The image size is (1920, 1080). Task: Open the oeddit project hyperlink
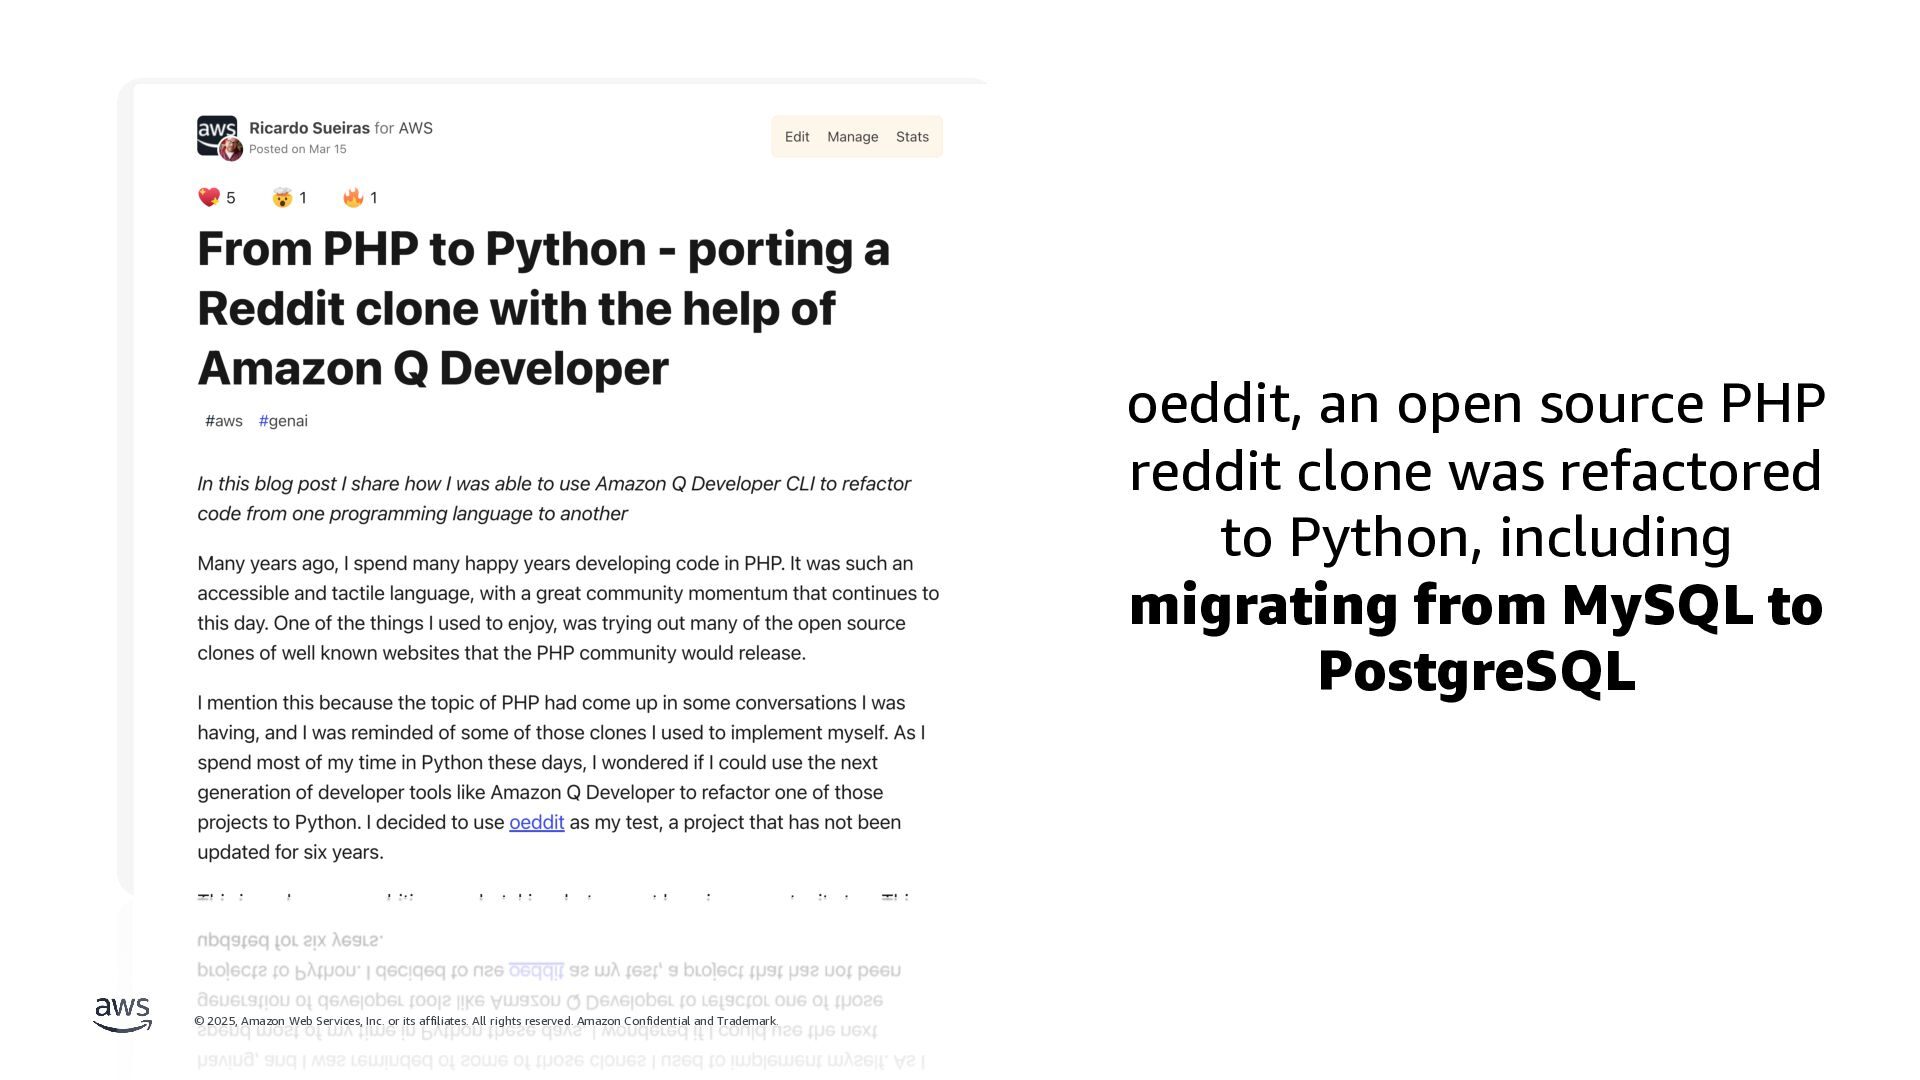[536, 822]
